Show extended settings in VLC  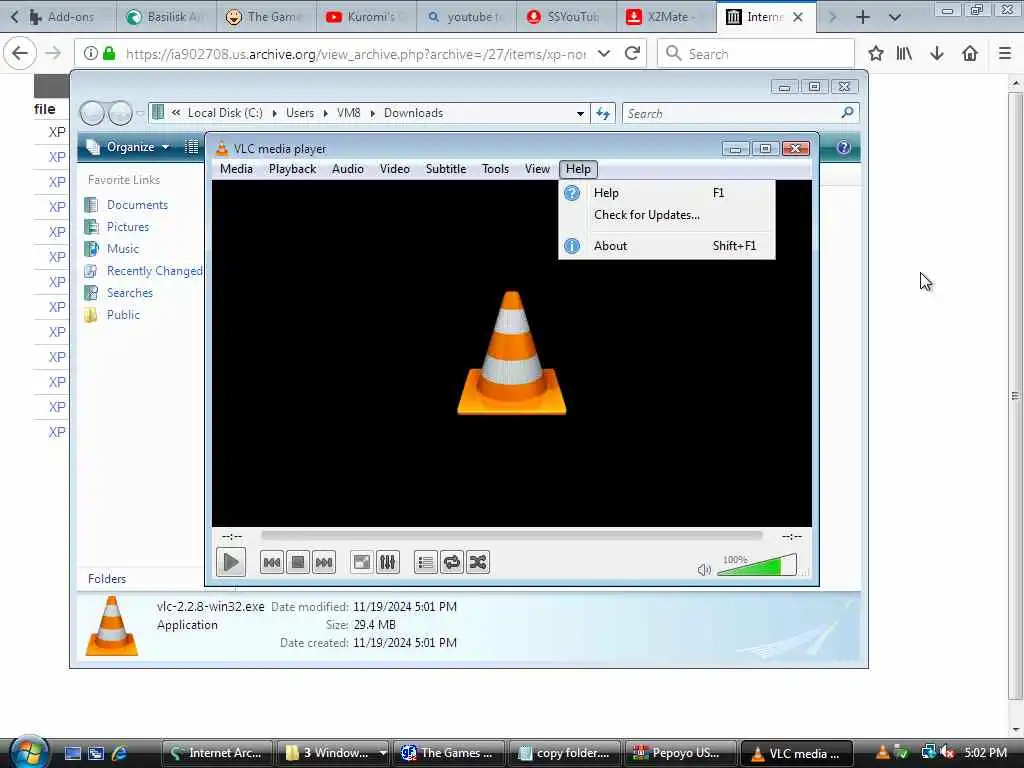tap(388, 562)
